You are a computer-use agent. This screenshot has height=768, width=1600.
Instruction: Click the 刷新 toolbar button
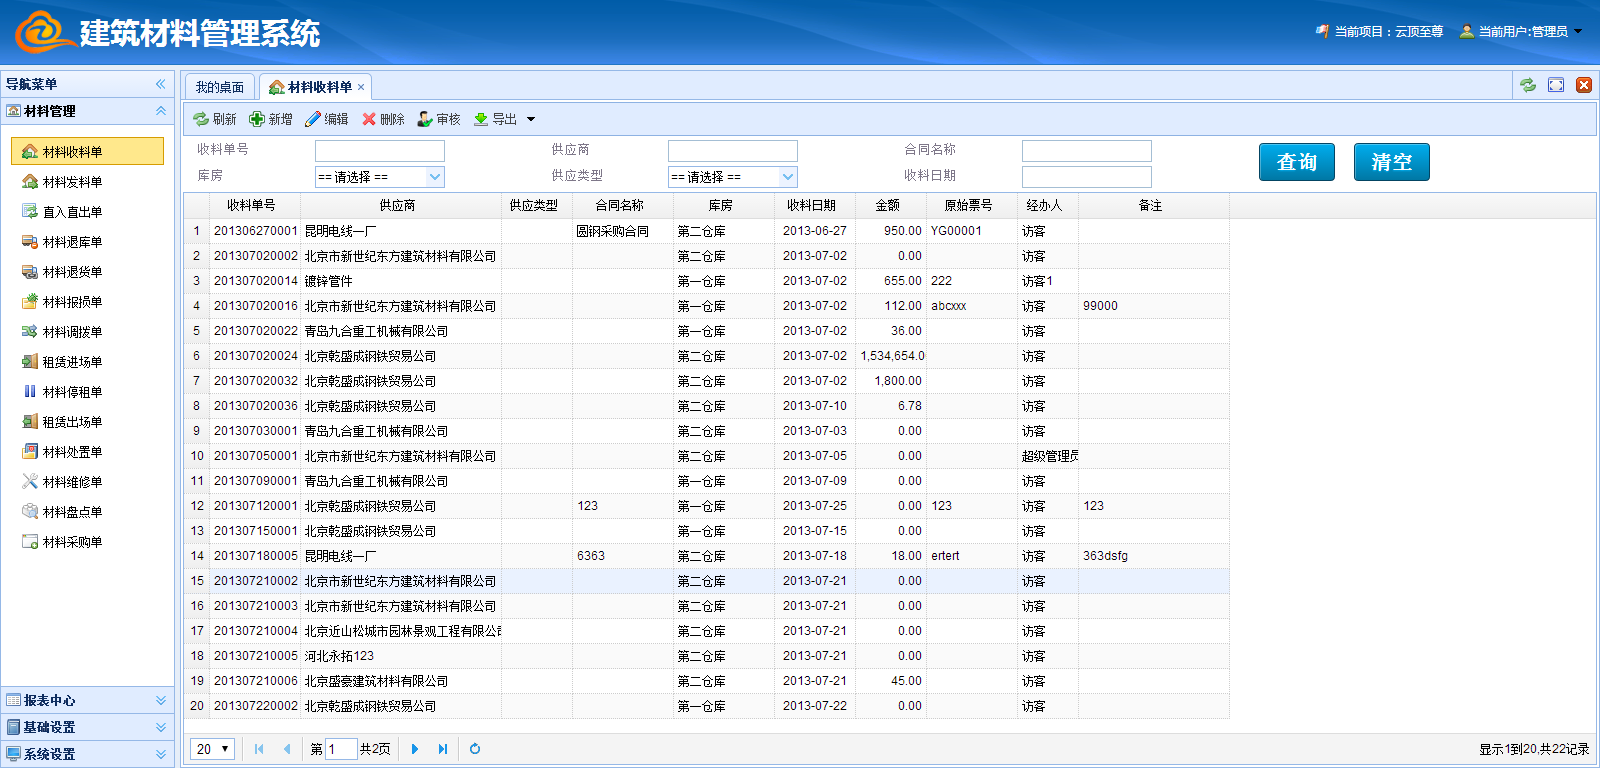click(x=215, y=119)
